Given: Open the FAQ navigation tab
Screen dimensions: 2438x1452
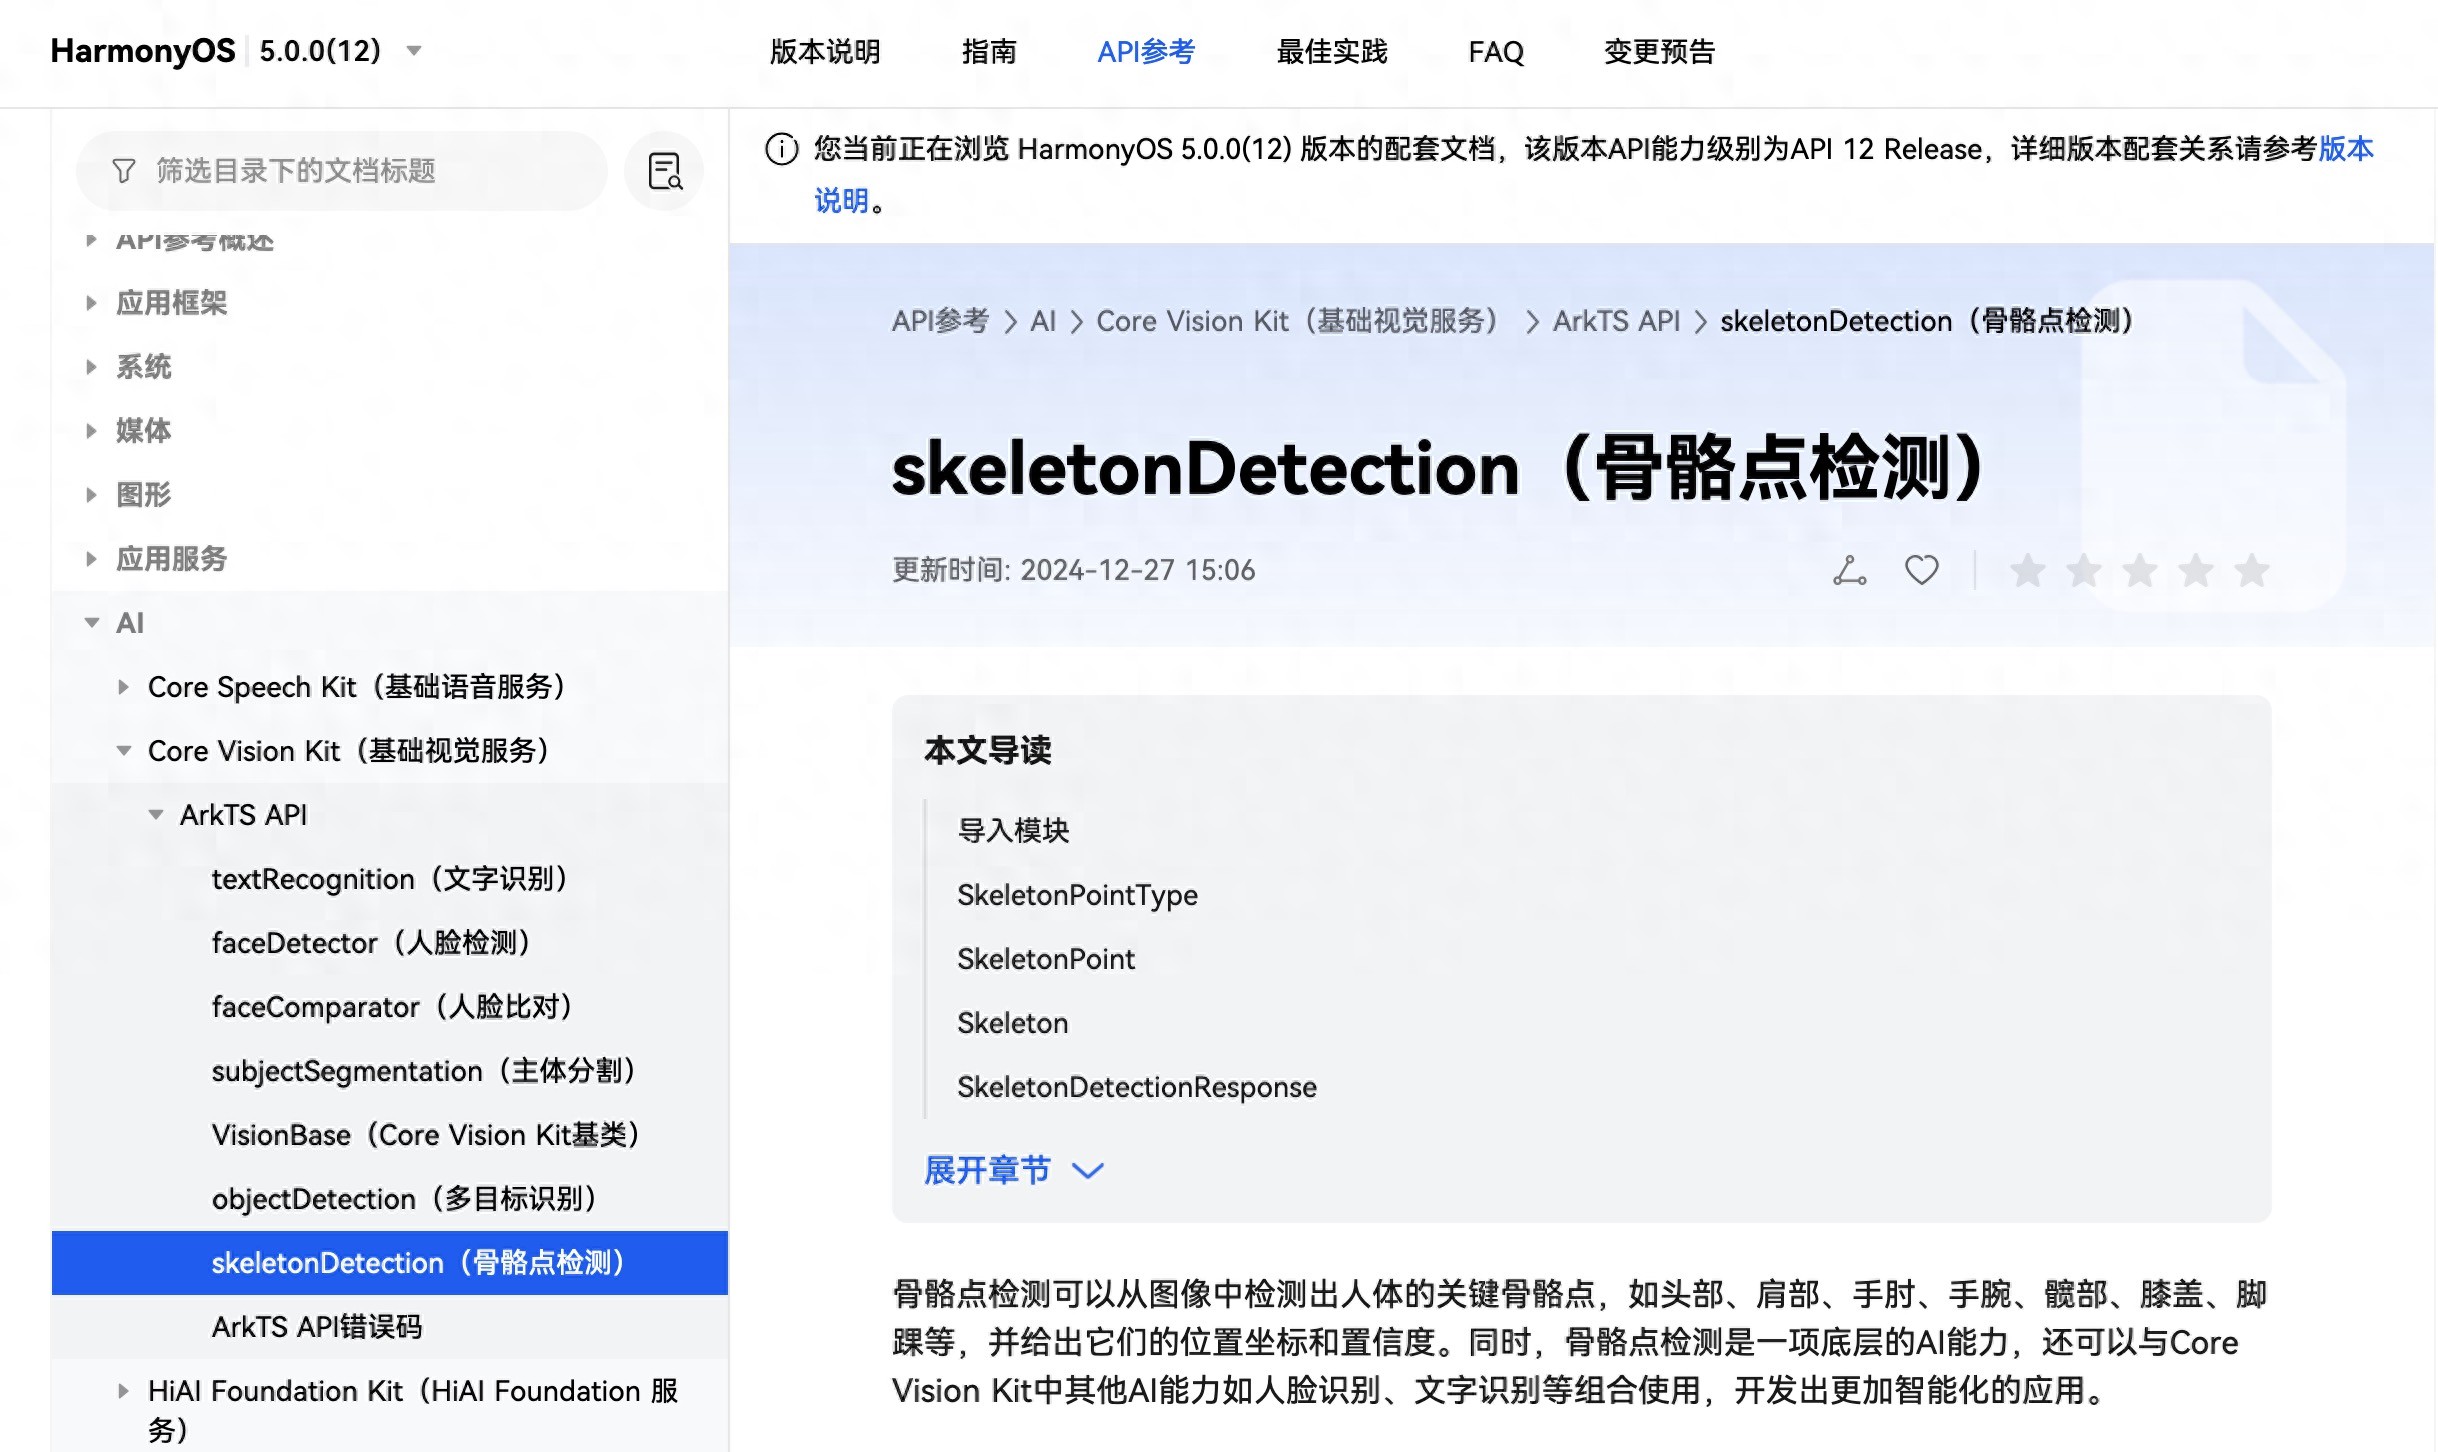Looking at the screenshot, I should click(1495, 52).
